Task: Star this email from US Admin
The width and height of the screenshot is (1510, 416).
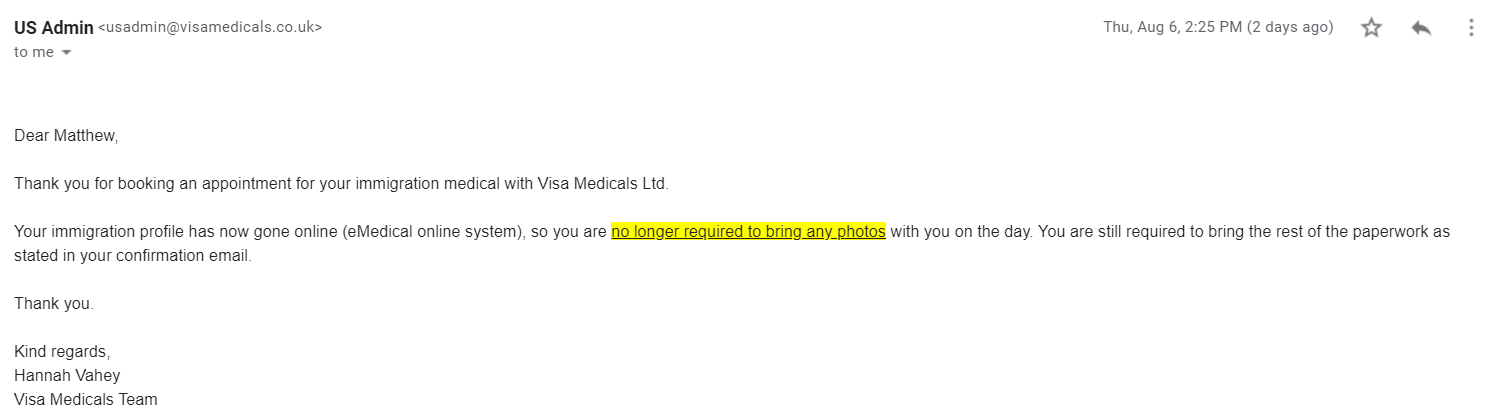Action: (1371, 28)
